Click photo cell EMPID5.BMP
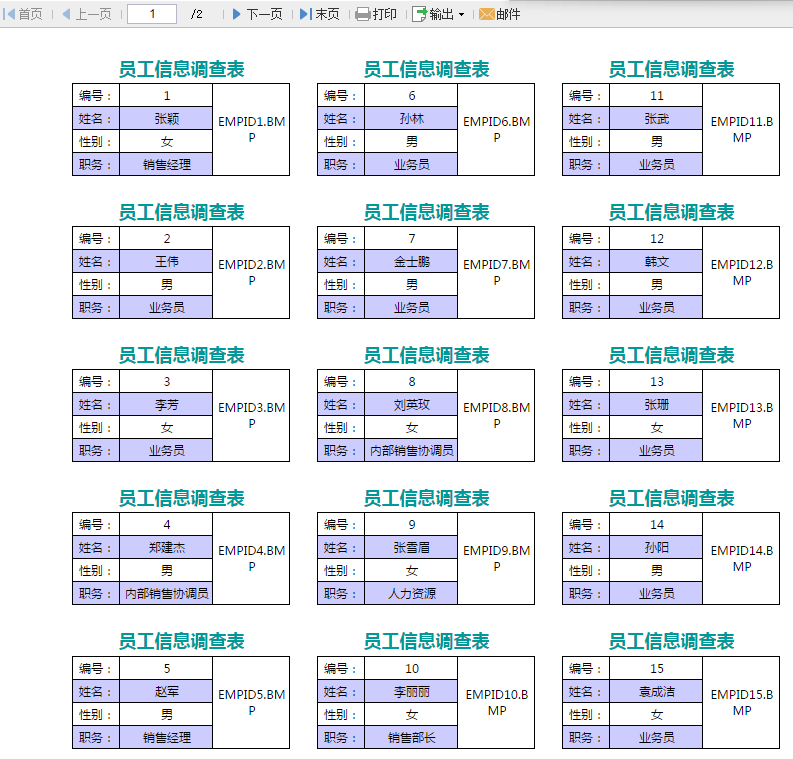The image size is (793, 759). [251, 702]
